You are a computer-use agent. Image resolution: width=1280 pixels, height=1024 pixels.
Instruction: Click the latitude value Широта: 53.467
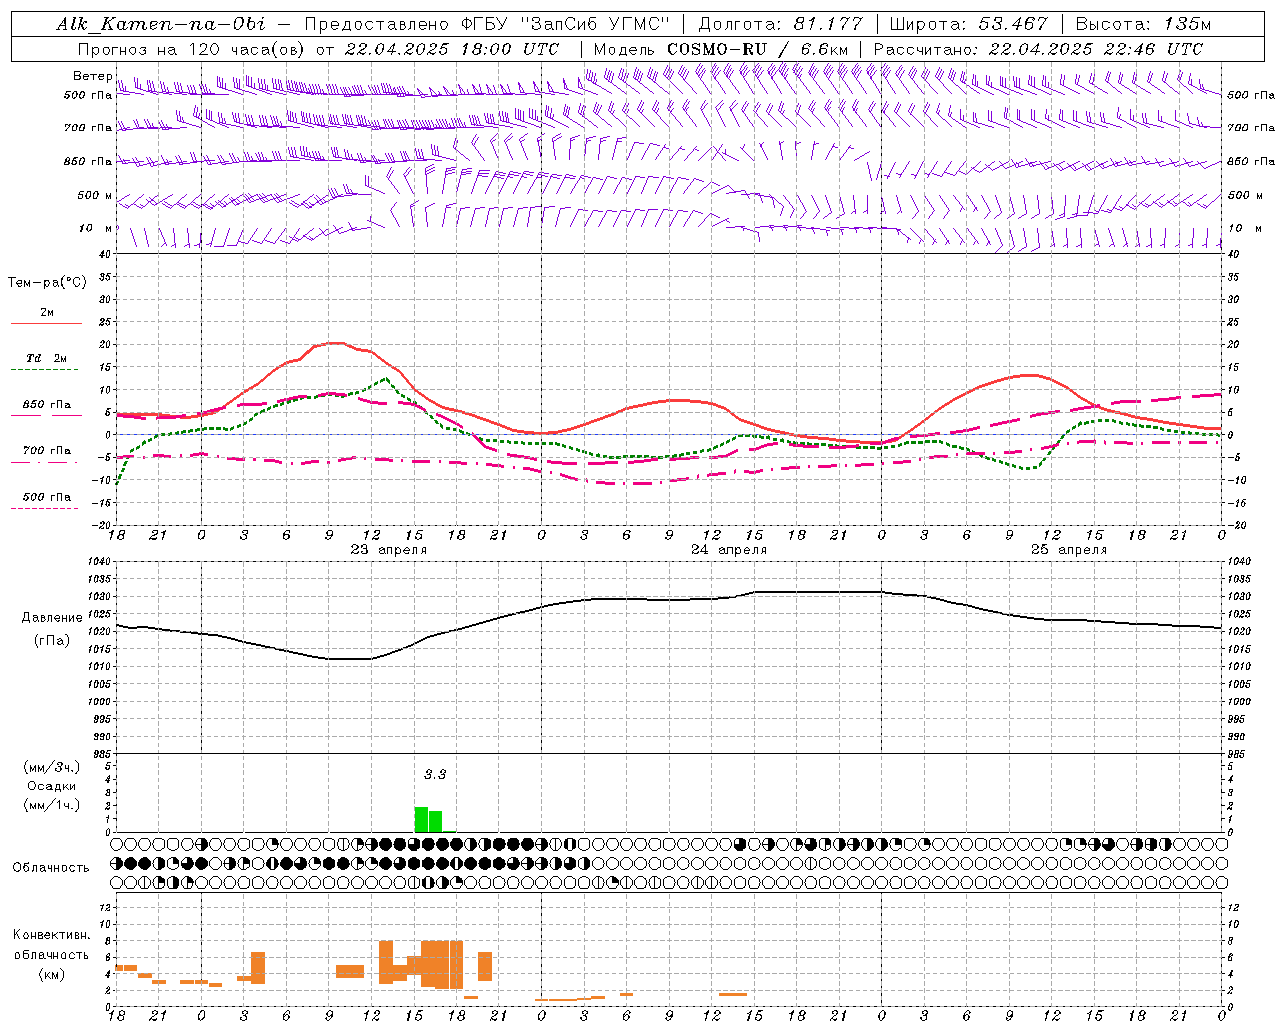tap(969, 24)
